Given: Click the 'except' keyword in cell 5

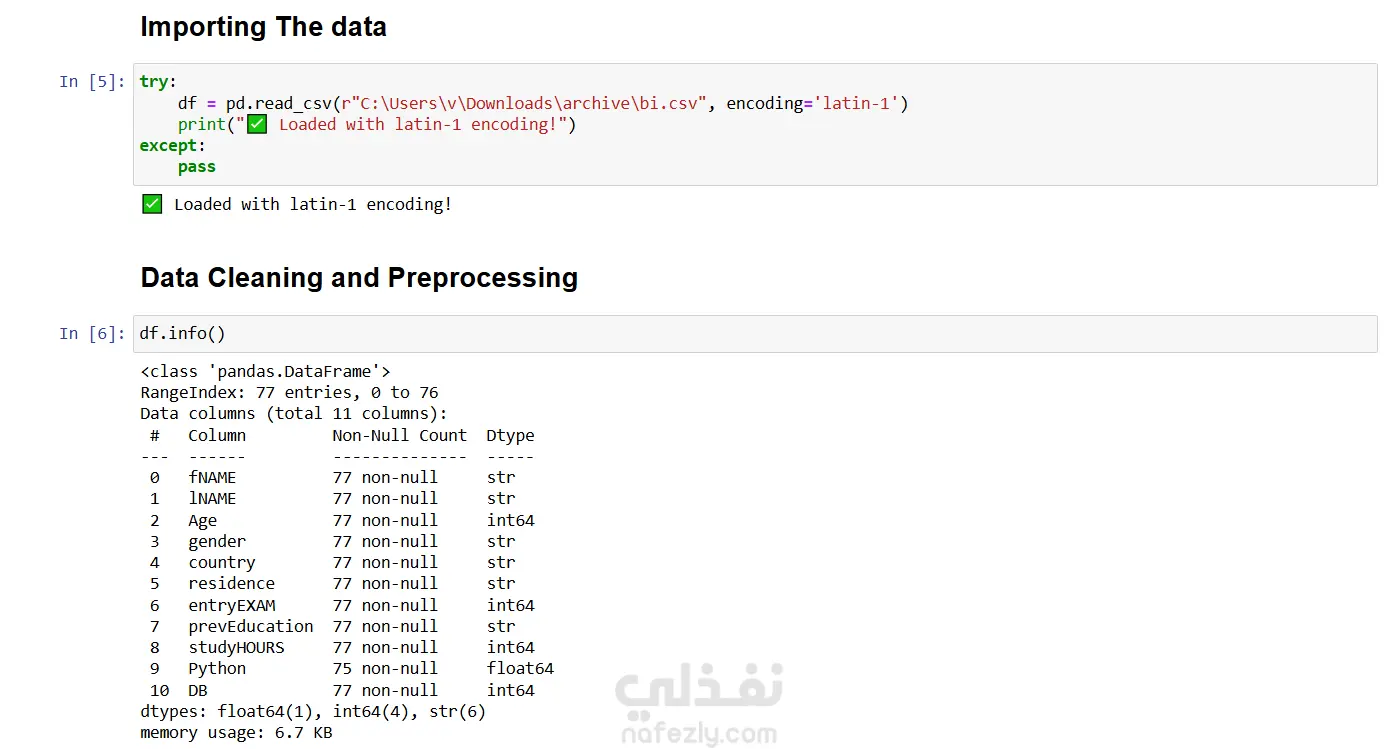Looking at the screenshot, I should [168, 146].
